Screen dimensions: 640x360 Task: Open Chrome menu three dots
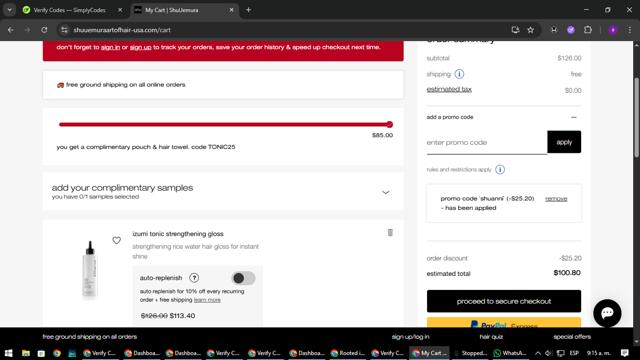629,30
